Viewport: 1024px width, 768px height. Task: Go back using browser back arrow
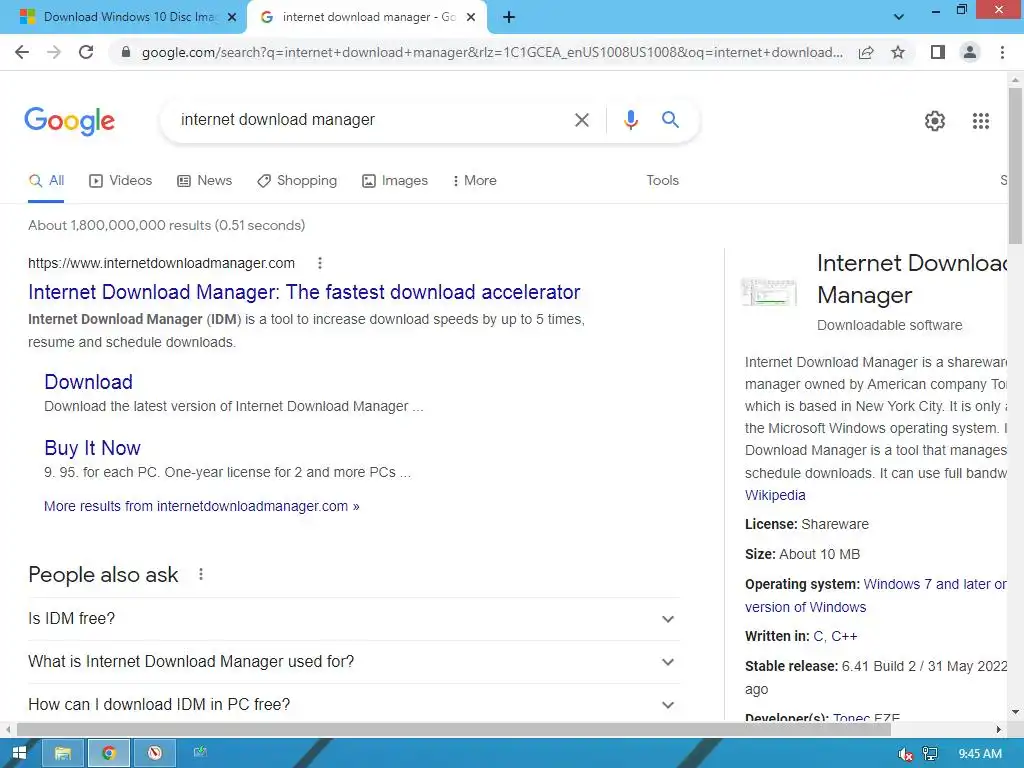coord(22,52)
